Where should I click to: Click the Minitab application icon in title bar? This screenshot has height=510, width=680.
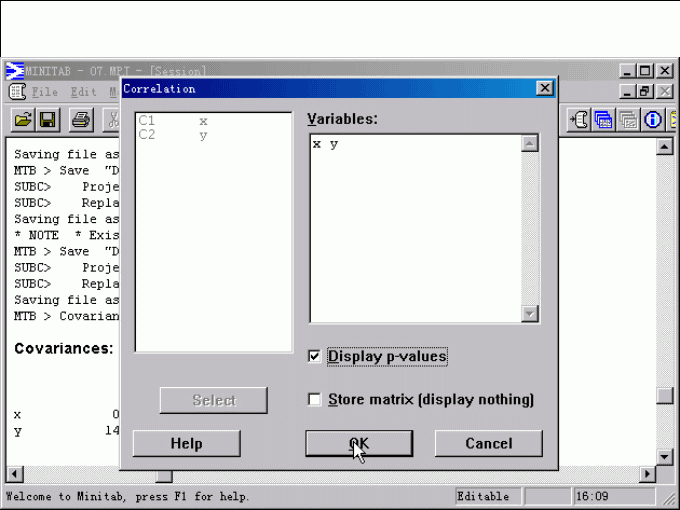point(15,71)
